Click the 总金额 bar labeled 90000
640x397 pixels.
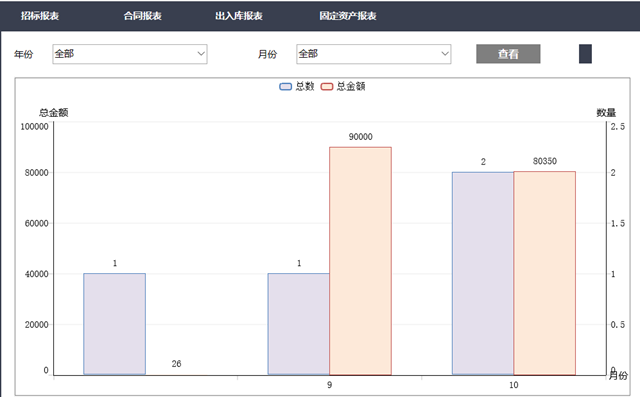pyautogui.click(x=360, y=261)
